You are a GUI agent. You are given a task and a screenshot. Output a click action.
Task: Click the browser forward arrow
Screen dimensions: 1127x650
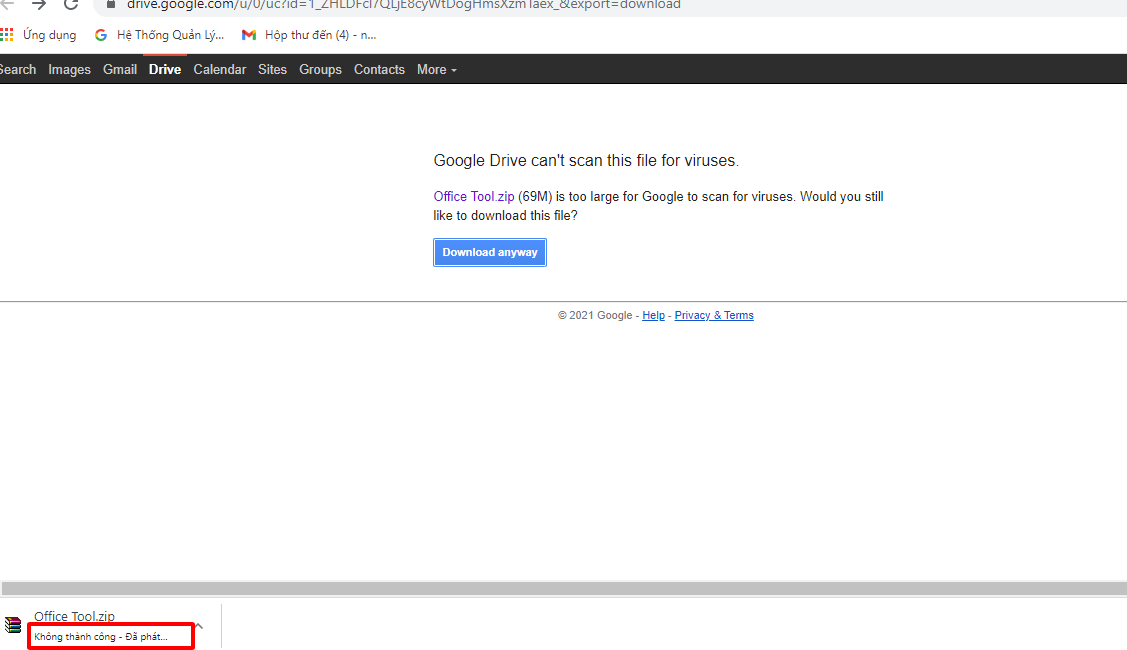[39, 4]
